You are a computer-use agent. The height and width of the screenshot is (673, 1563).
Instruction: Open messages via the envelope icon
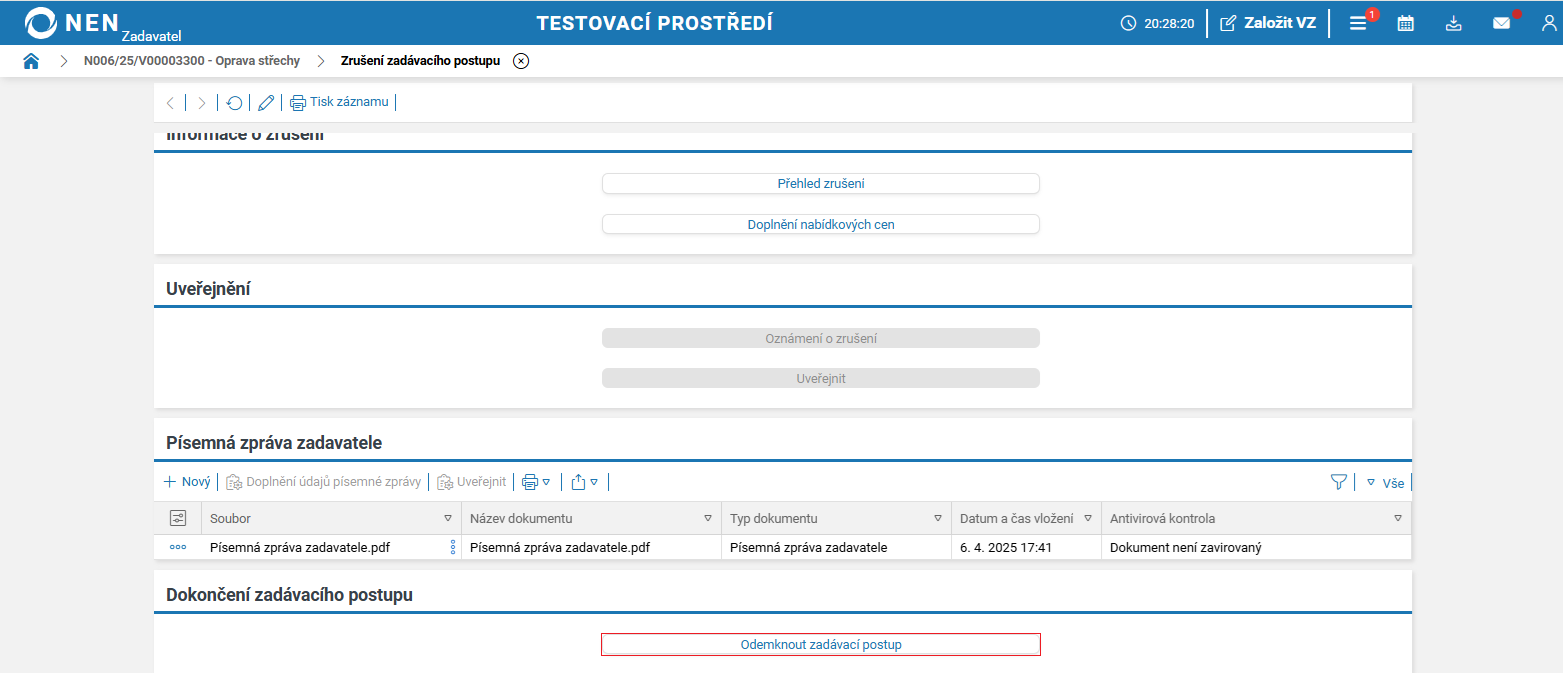click(x=1501, y=21)
